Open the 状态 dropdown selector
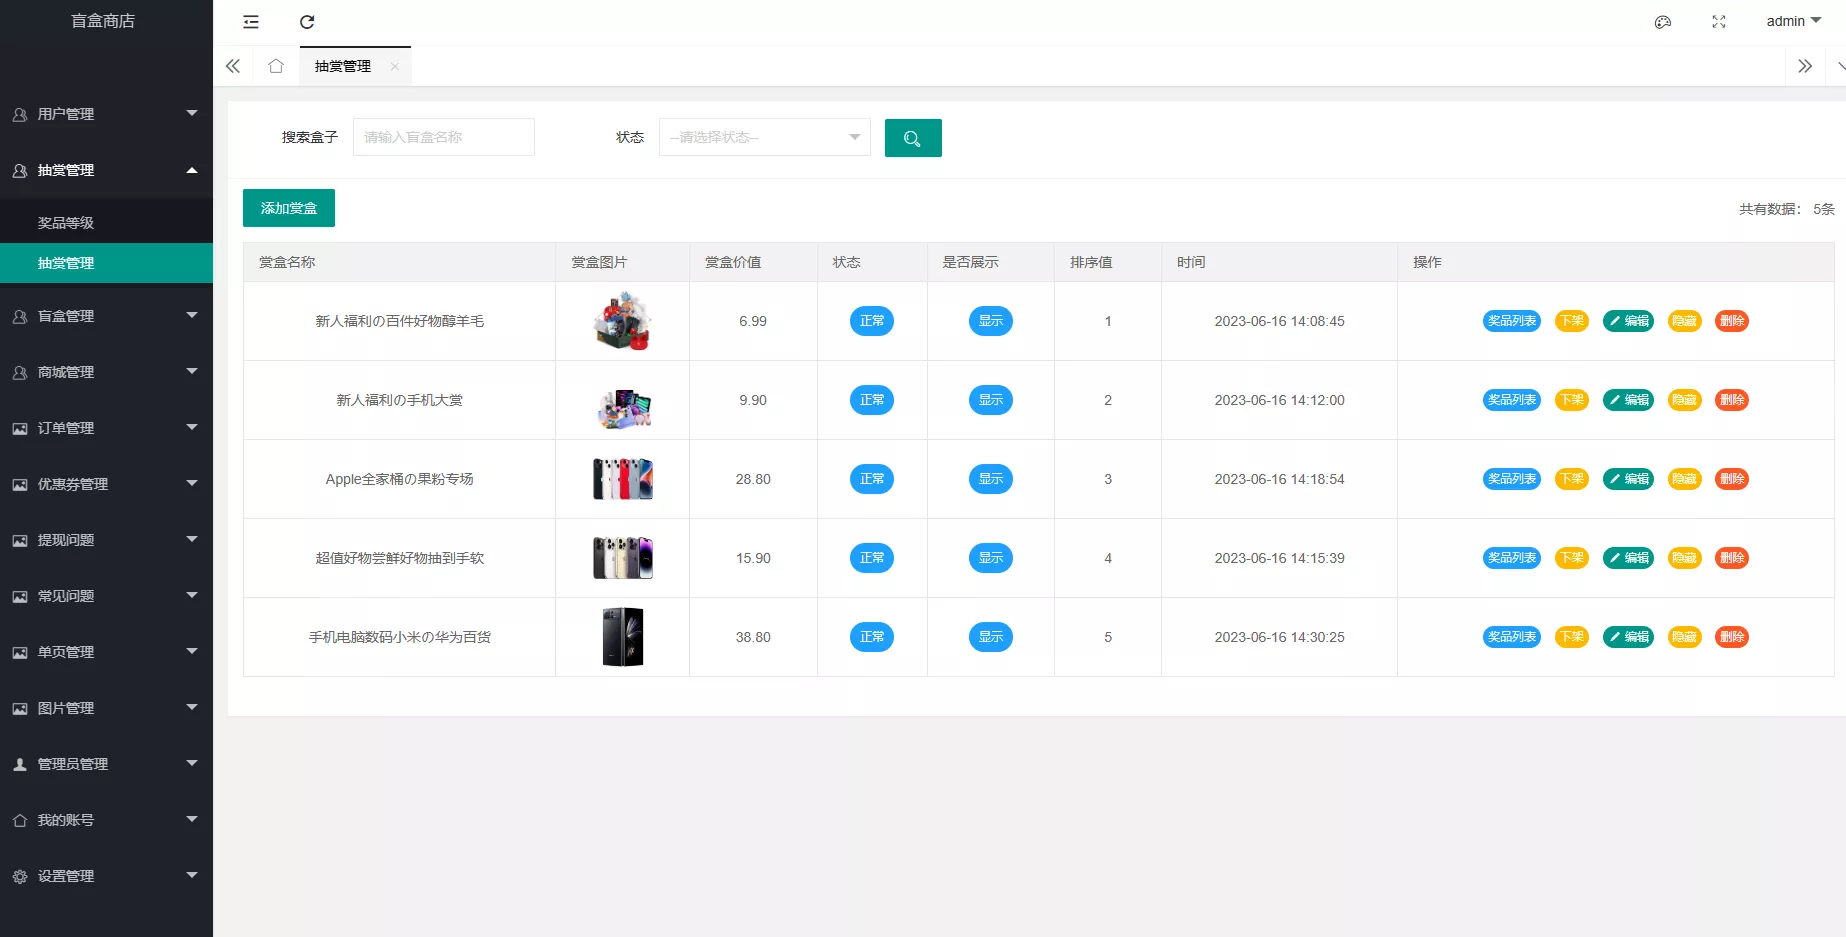Screen dimensions: 1846x937 (764, 137)
